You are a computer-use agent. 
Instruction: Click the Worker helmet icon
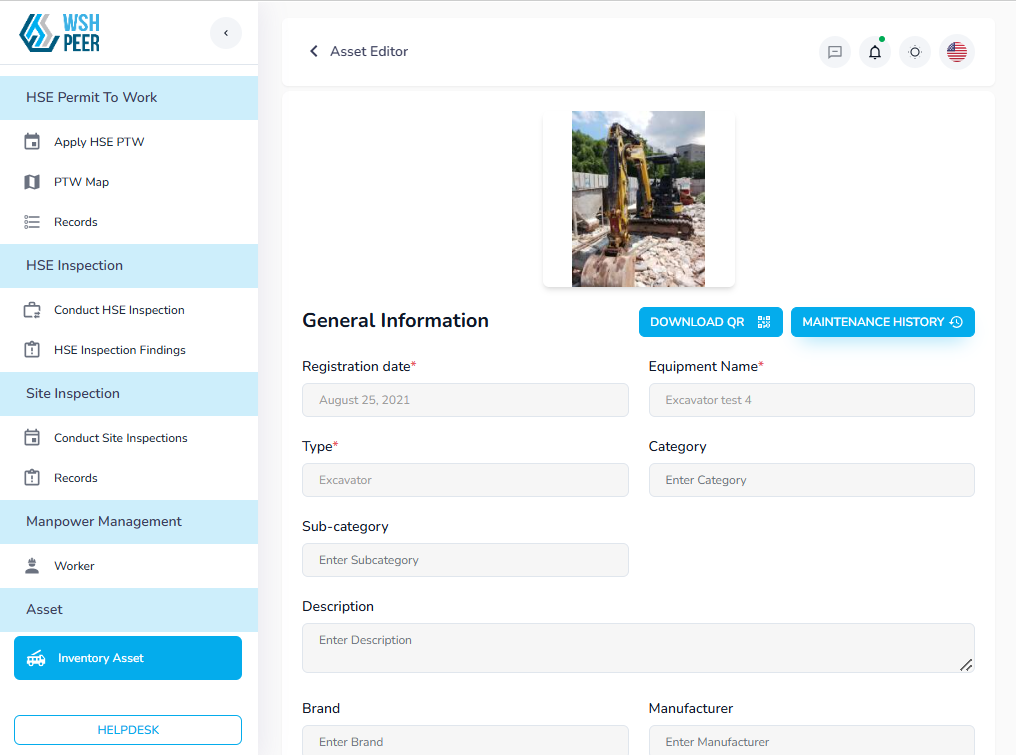tap(32, 566)
